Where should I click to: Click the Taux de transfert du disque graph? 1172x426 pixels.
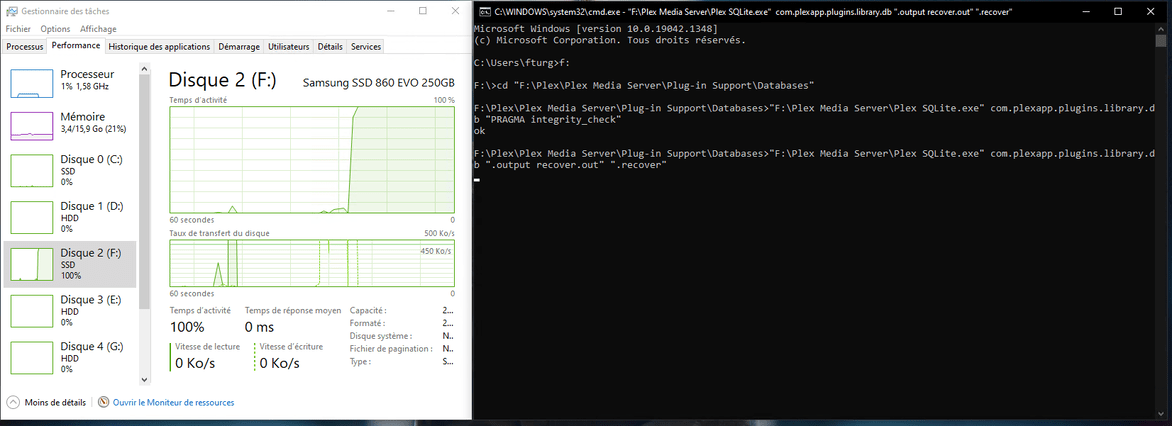pos(312,262)
